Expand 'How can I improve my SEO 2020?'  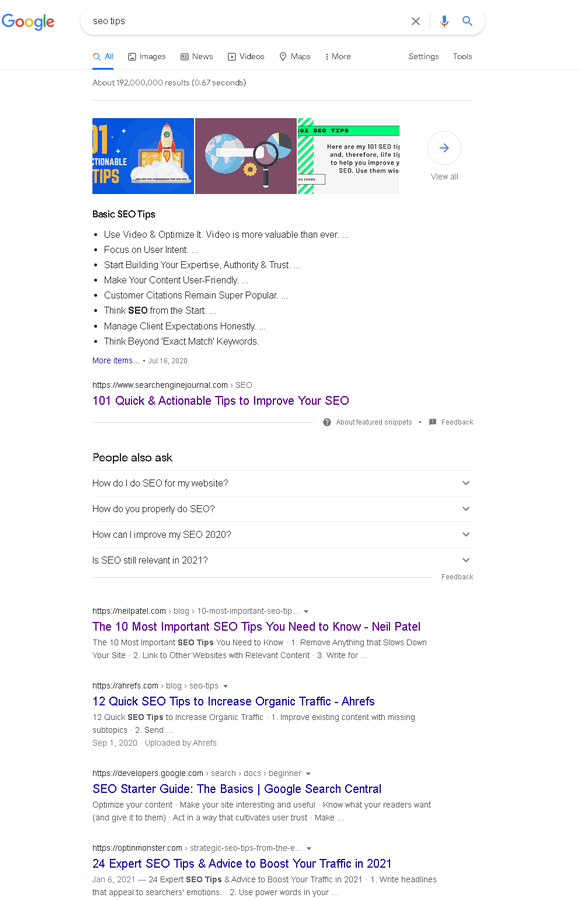click(282, 534)
